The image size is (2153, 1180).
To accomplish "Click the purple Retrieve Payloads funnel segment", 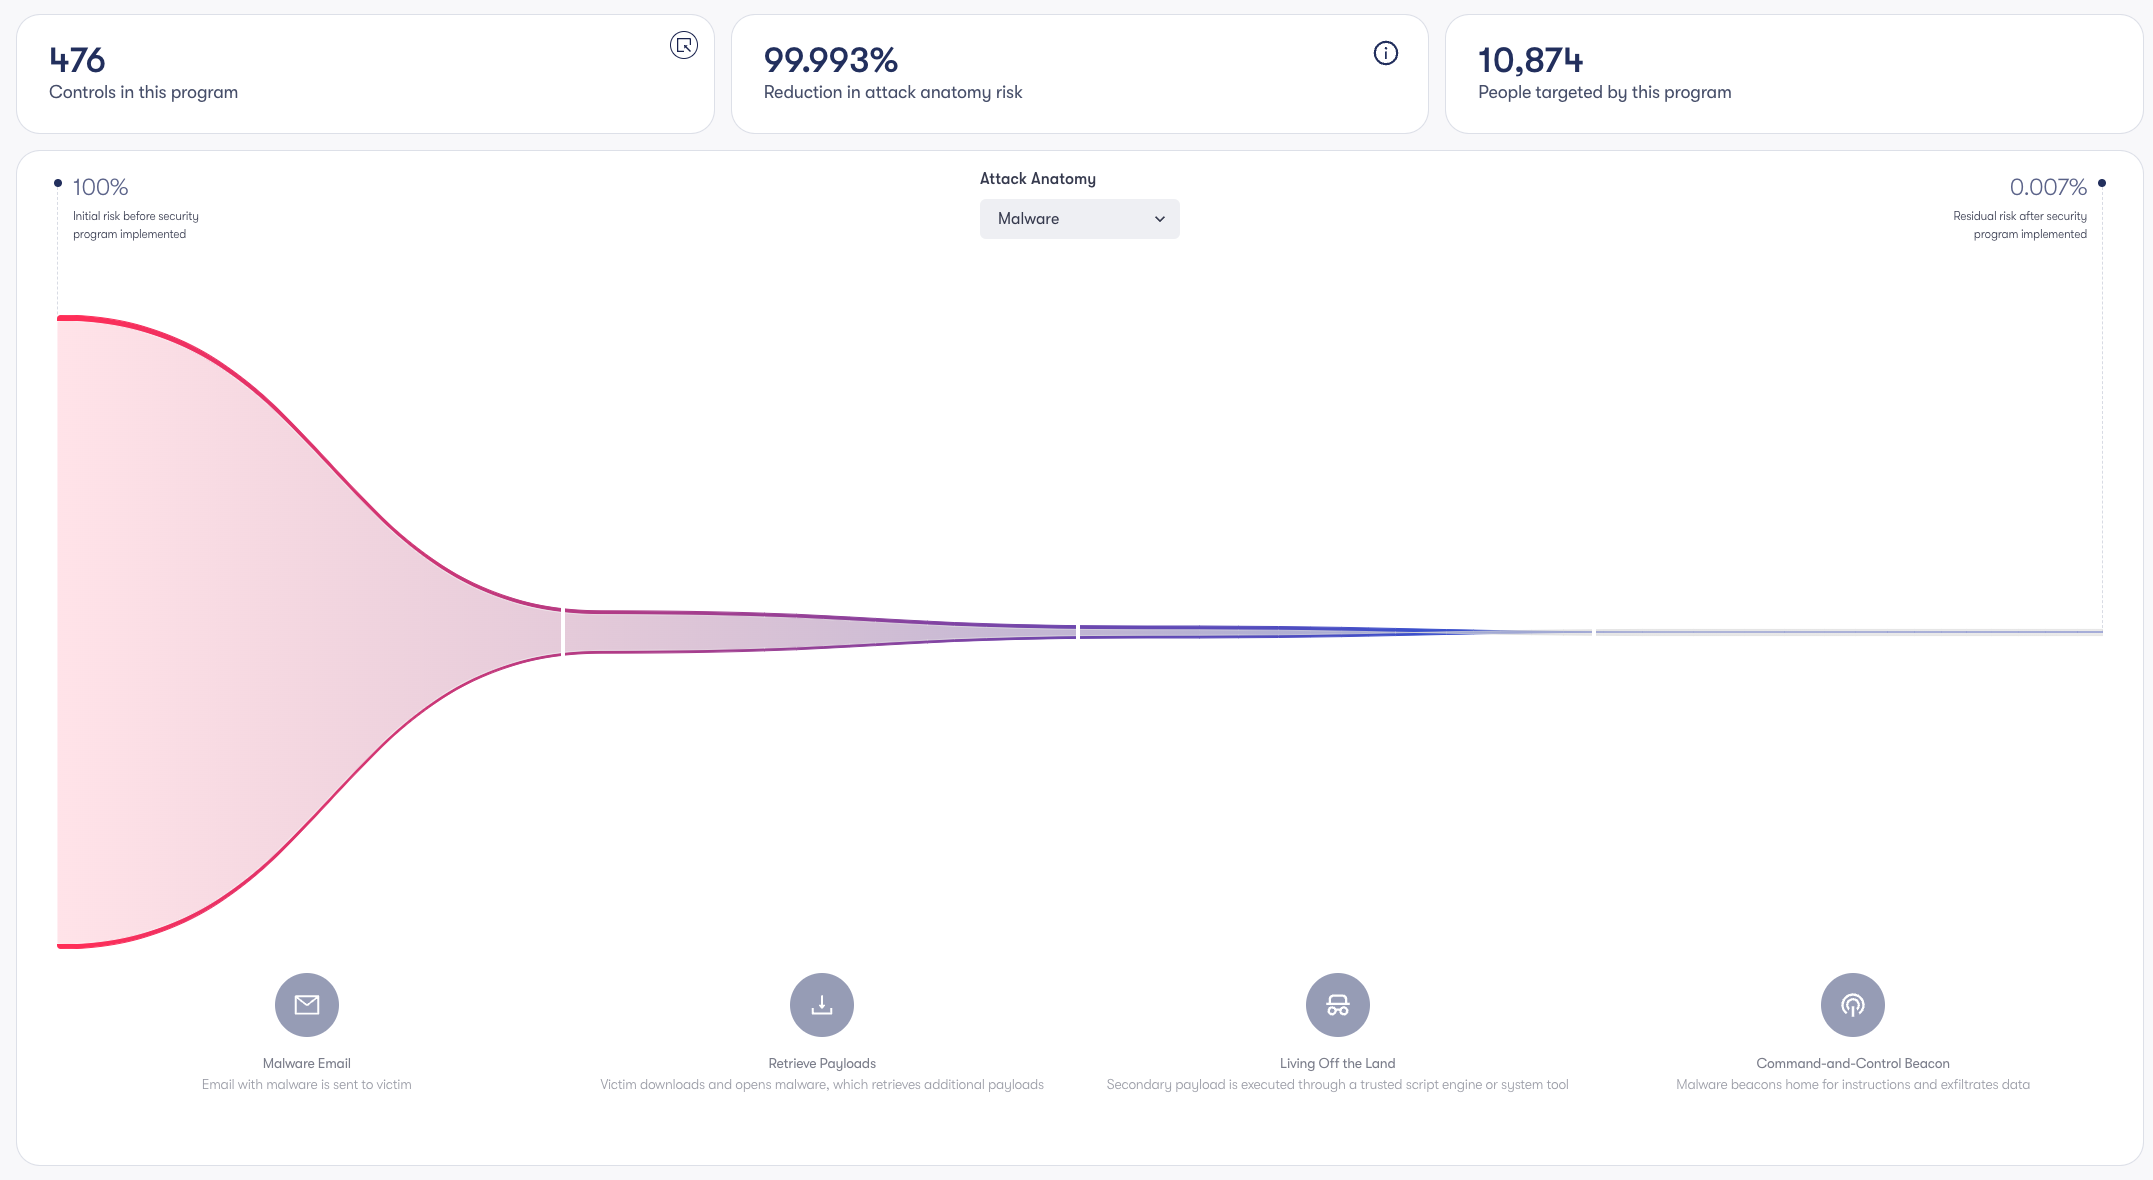I will click(x=820, y=632).
